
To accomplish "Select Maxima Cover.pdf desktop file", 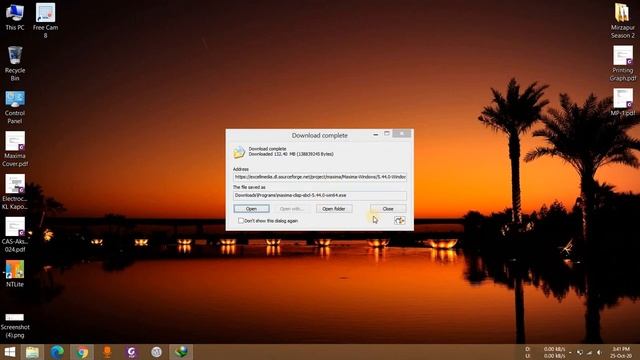I will coord(15,149).
